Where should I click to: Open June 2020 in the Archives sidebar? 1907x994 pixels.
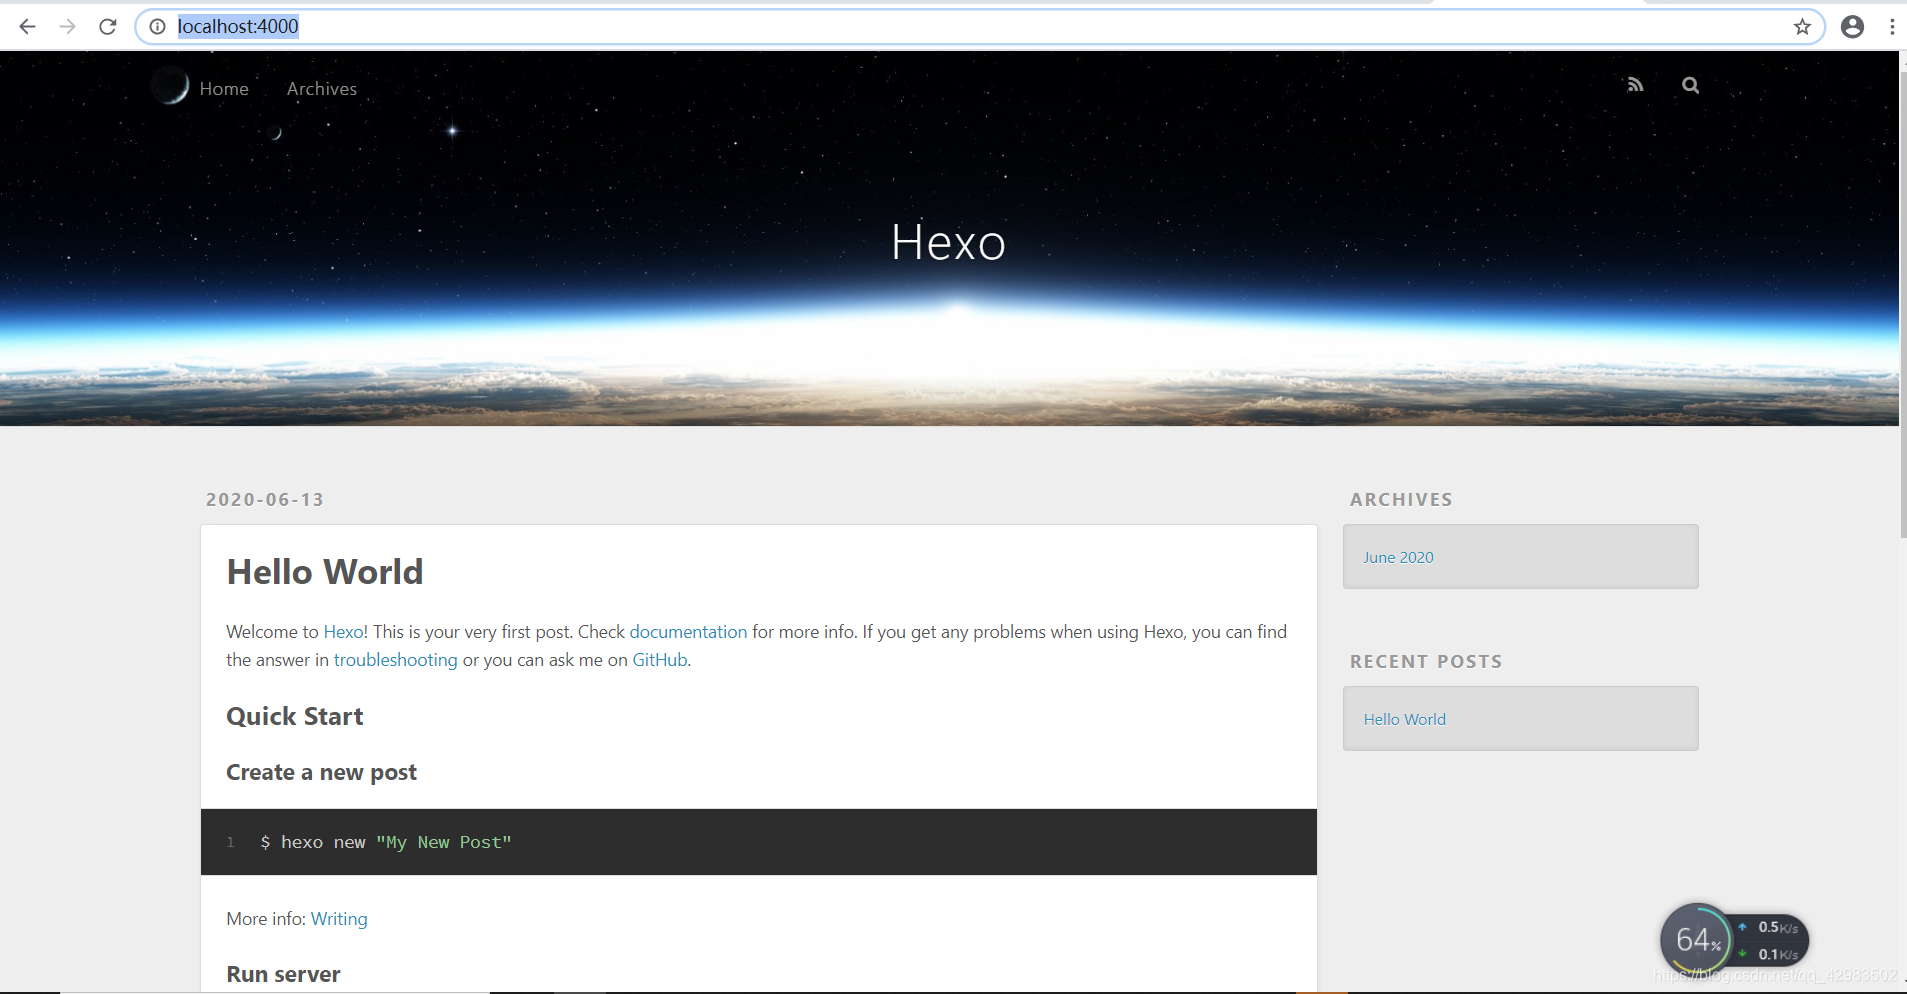point(1398,557)
